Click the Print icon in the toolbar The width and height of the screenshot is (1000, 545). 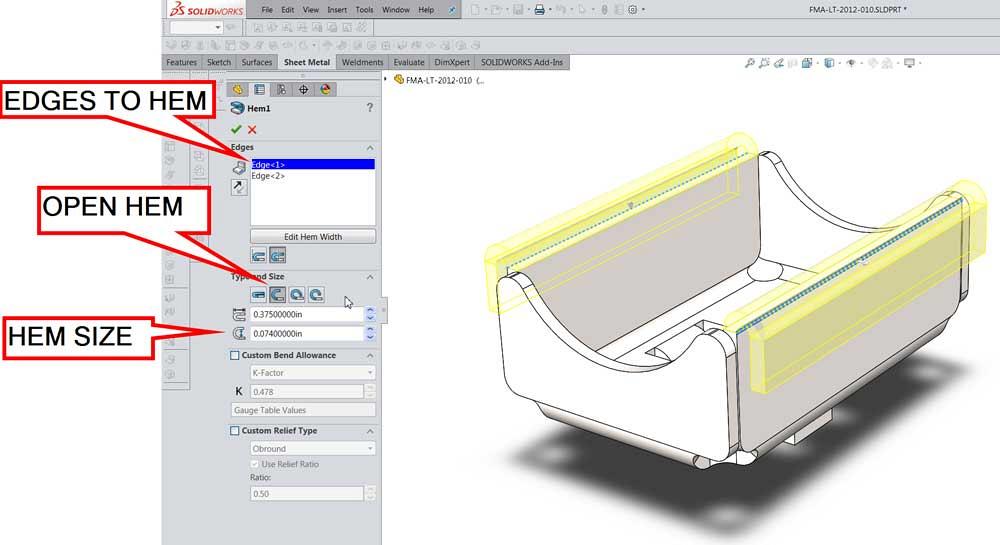point(539,9)
